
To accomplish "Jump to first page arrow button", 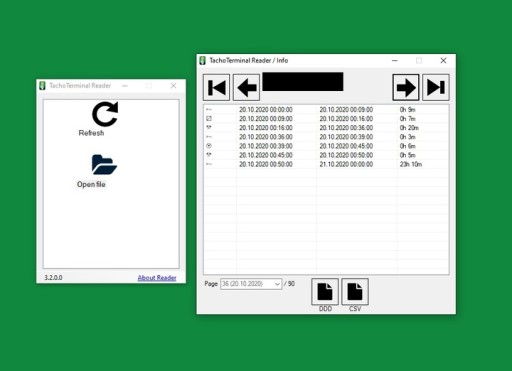I will tap(216, 87).
